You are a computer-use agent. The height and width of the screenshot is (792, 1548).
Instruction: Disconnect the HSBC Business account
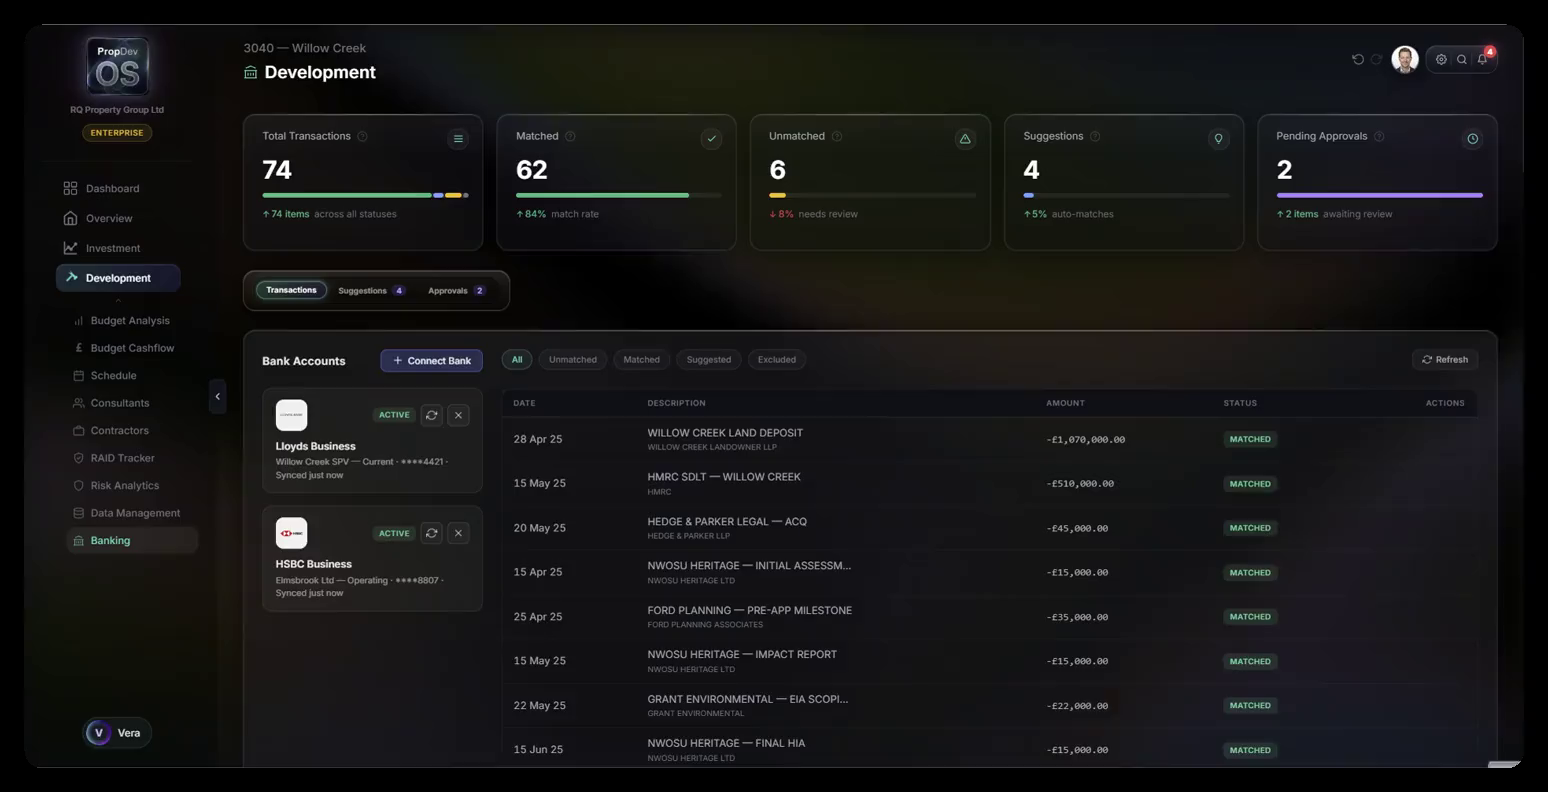[458, 533]
